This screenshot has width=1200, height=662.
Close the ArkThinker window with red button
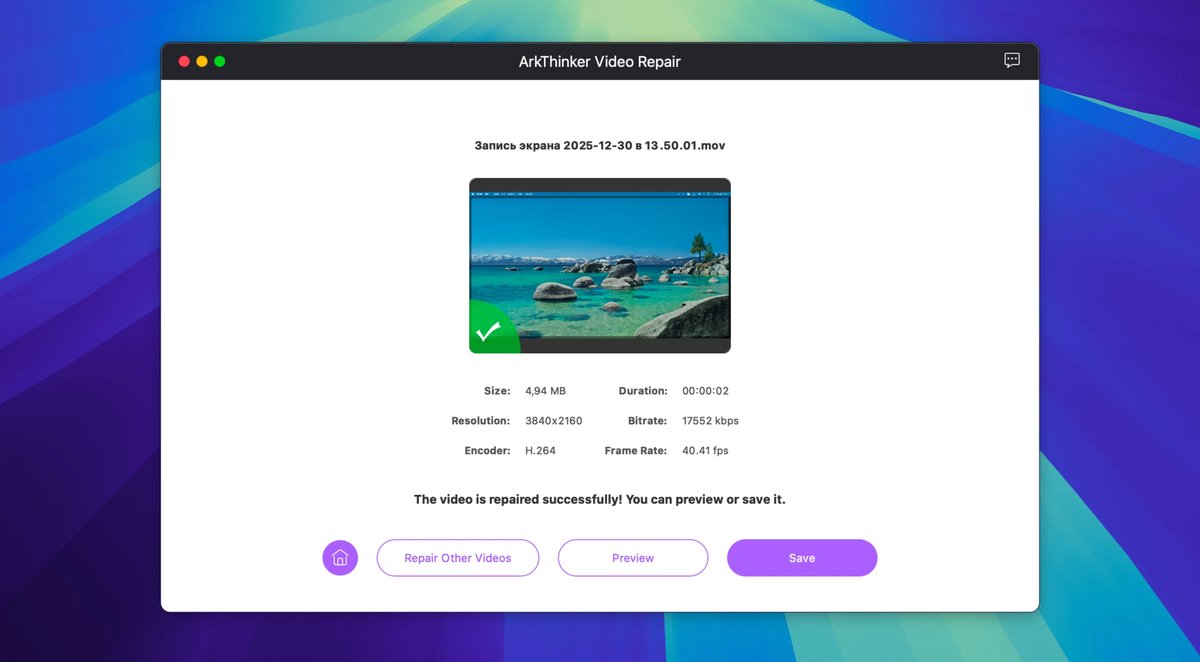[x=184, y=61]
